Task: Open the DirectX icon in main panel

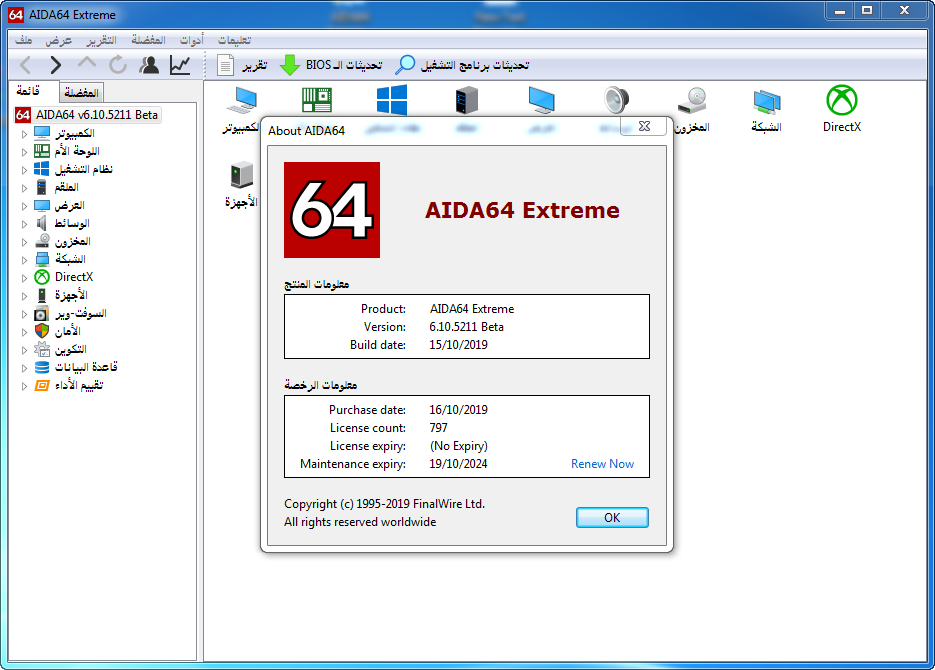Action: 841,100
